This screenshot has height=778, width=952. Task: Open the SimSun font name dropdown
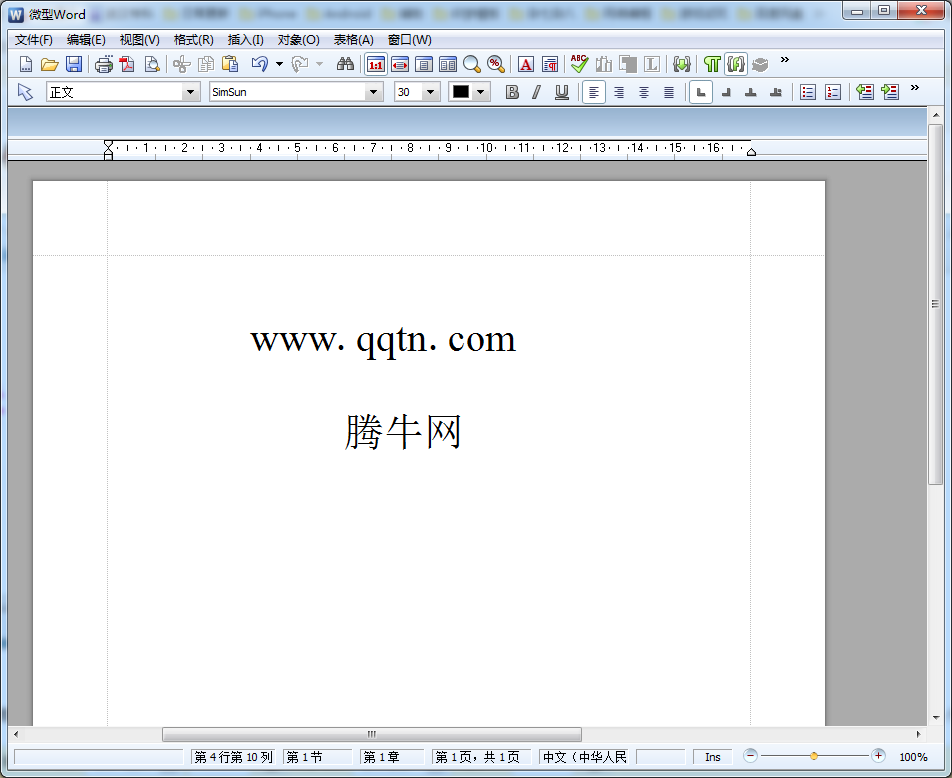[x=374, y=92]
